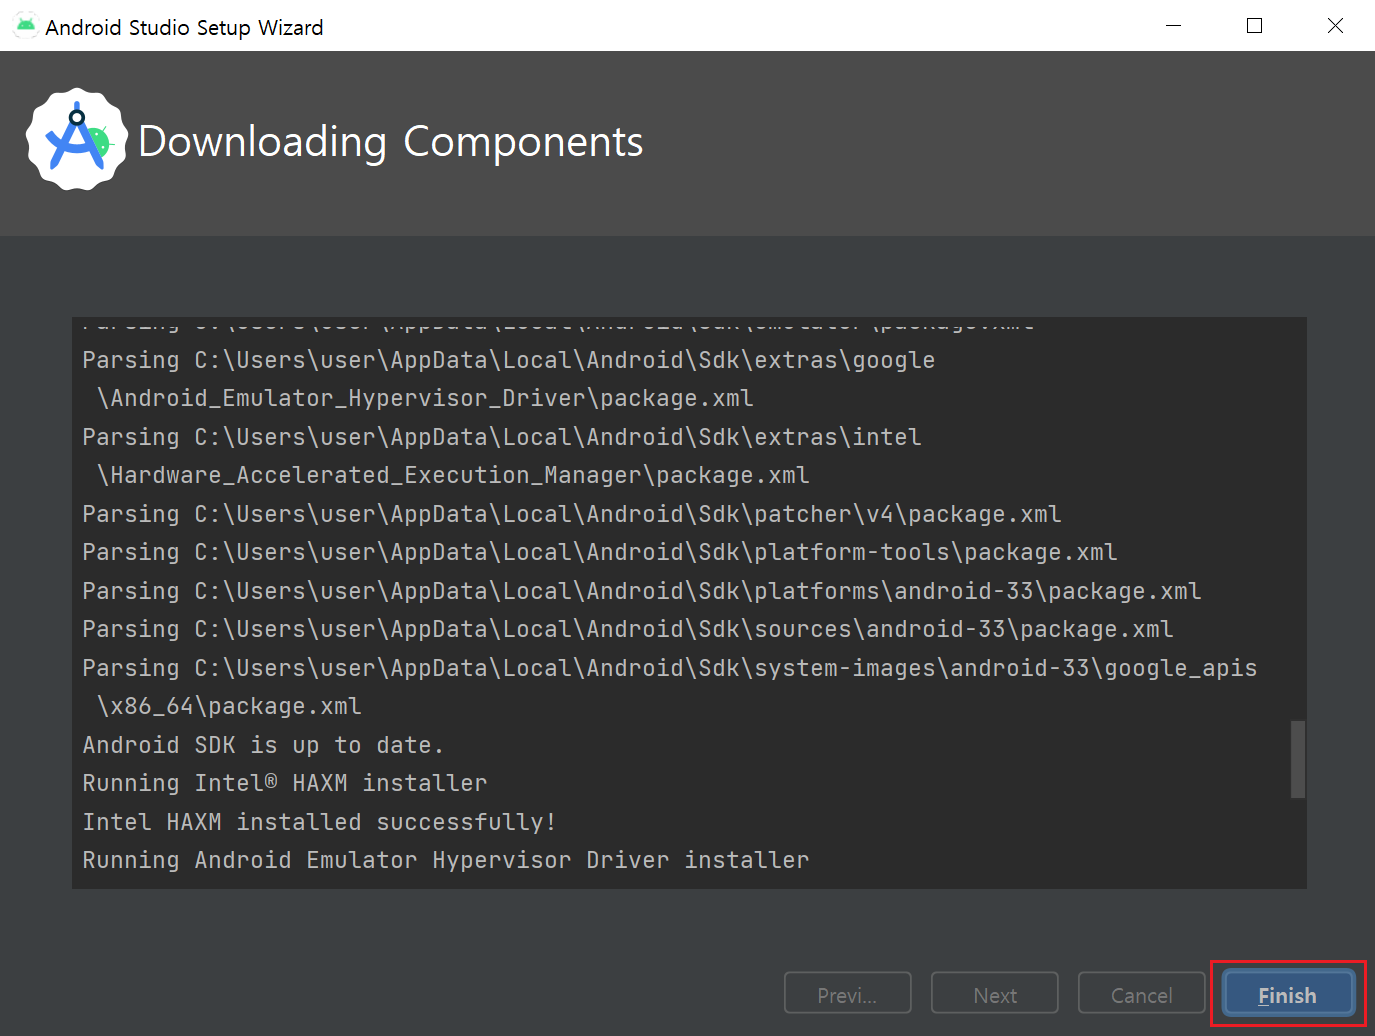Click the Previous button
The width and height of the screenshot is (1375, 1036).
(847, 994)
